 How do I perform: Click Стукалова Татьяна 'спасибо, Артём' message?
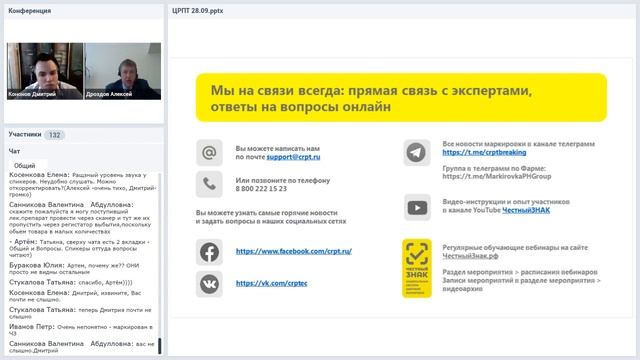(x=71, y=282)
